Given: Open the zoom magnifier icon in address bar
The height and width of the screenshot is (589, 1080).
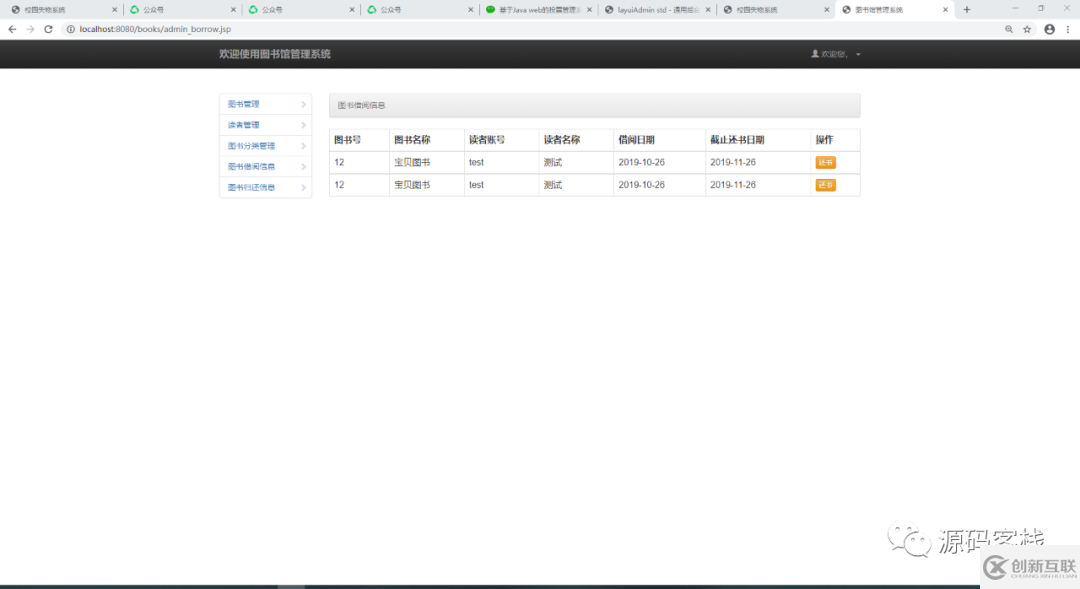Looking at the screenshot, I should (1009, 29).
